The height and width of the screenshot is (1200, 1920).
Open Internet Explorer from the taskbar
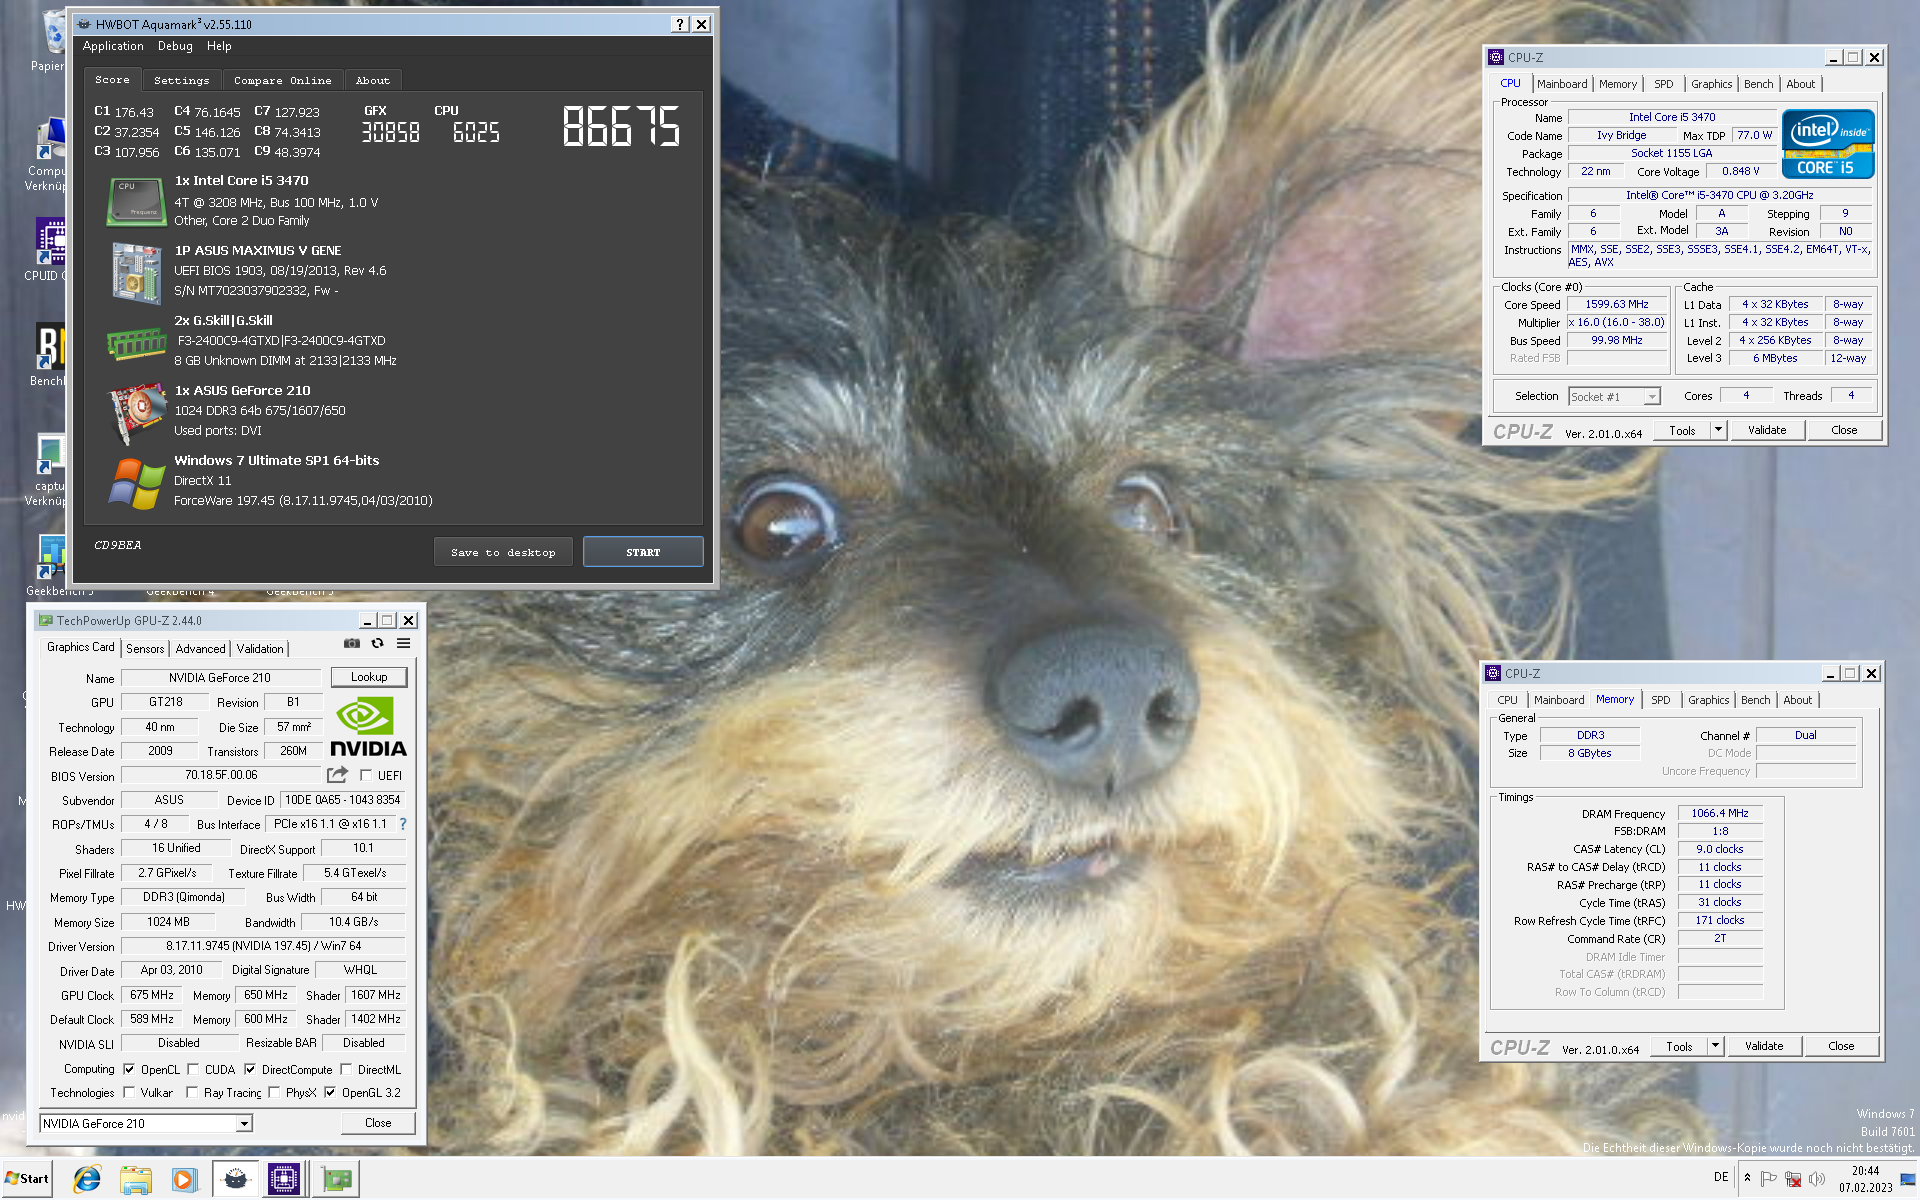87,1180
